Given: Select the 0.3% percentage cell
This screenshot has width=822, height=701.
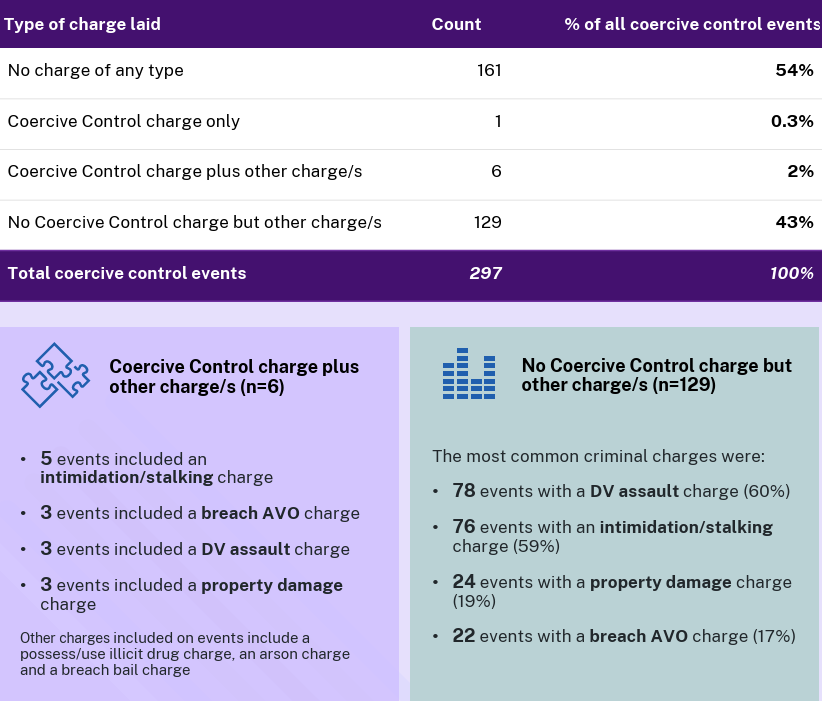Looking at the screenshot, I should click(x=792, y=121).
